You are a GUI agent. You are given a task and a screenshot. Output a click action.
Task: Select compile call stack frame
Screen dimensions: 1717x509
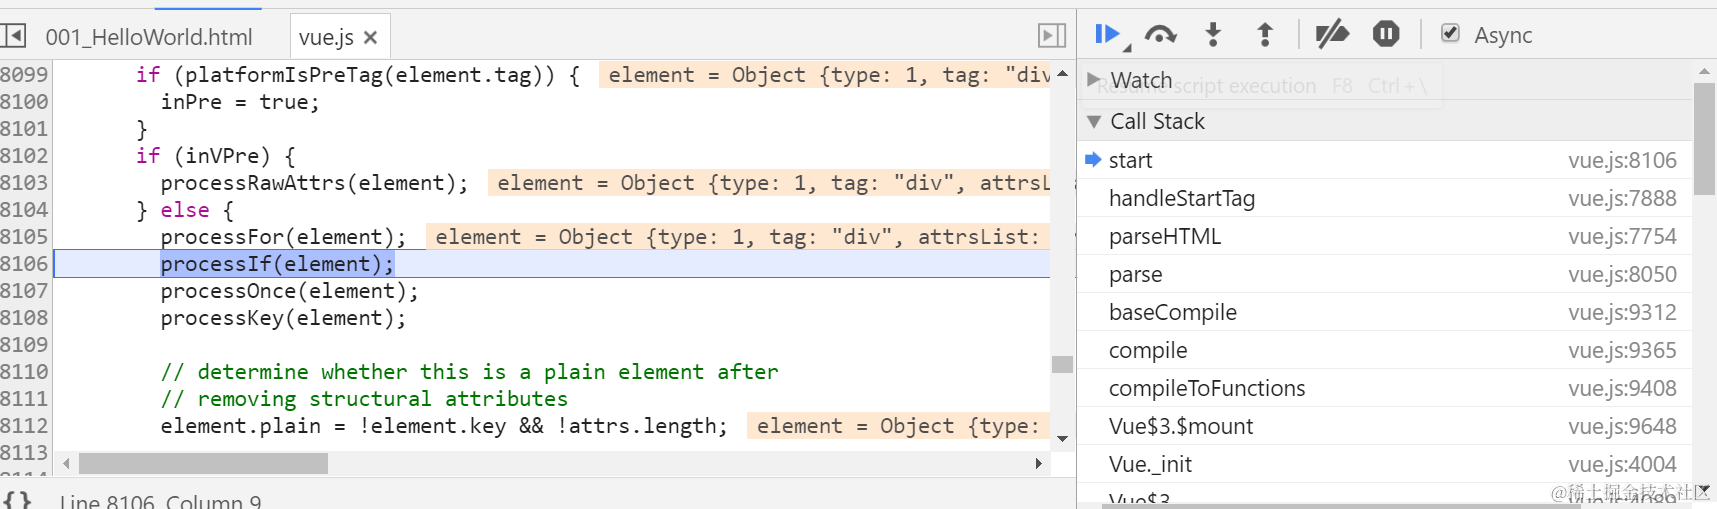coord(1385,350)
